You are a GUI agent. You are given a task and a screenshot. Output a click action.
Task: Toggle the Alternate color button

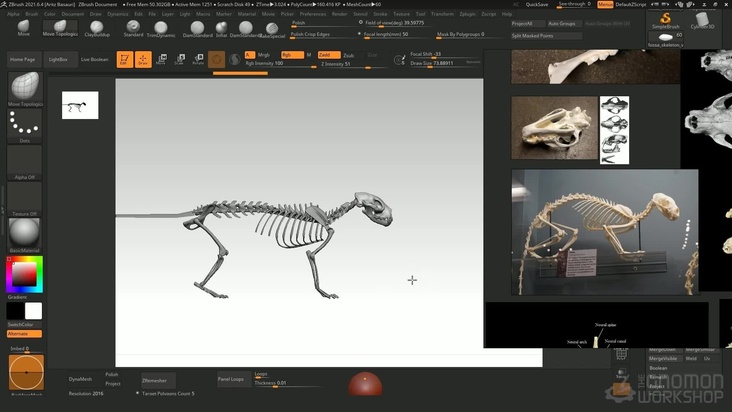coord(24,334)
